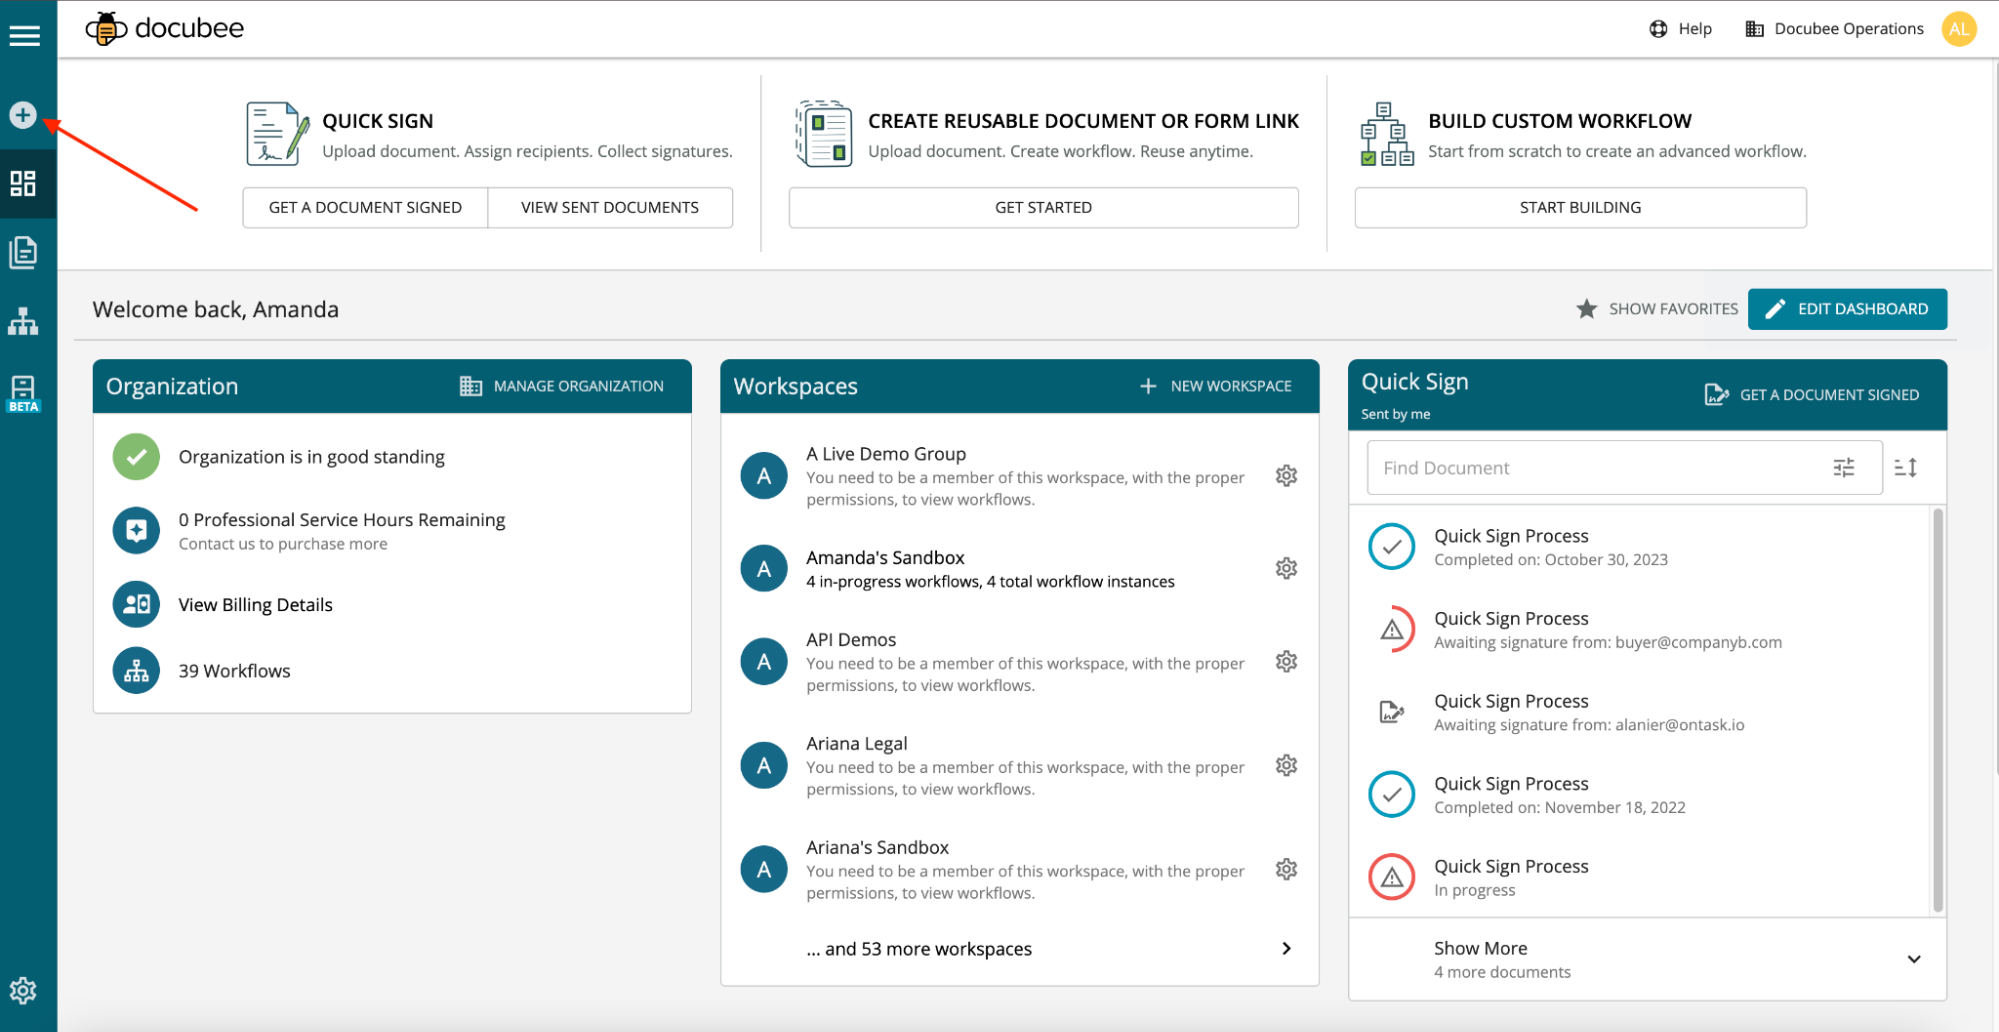This screenshot has width=1999, height=1032.
Task: Click GET STARTED for reusable document
Action: coord(1043,207)
